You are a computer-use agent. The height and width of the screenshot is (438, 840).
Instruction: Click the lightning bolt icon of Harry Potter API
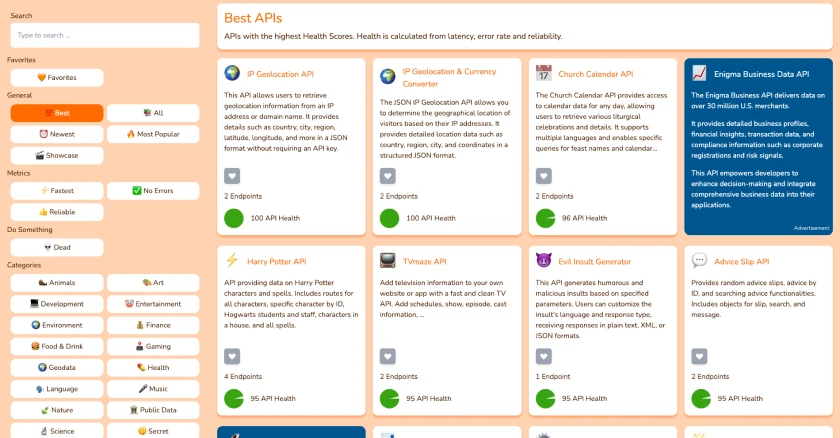coord(232,261)
